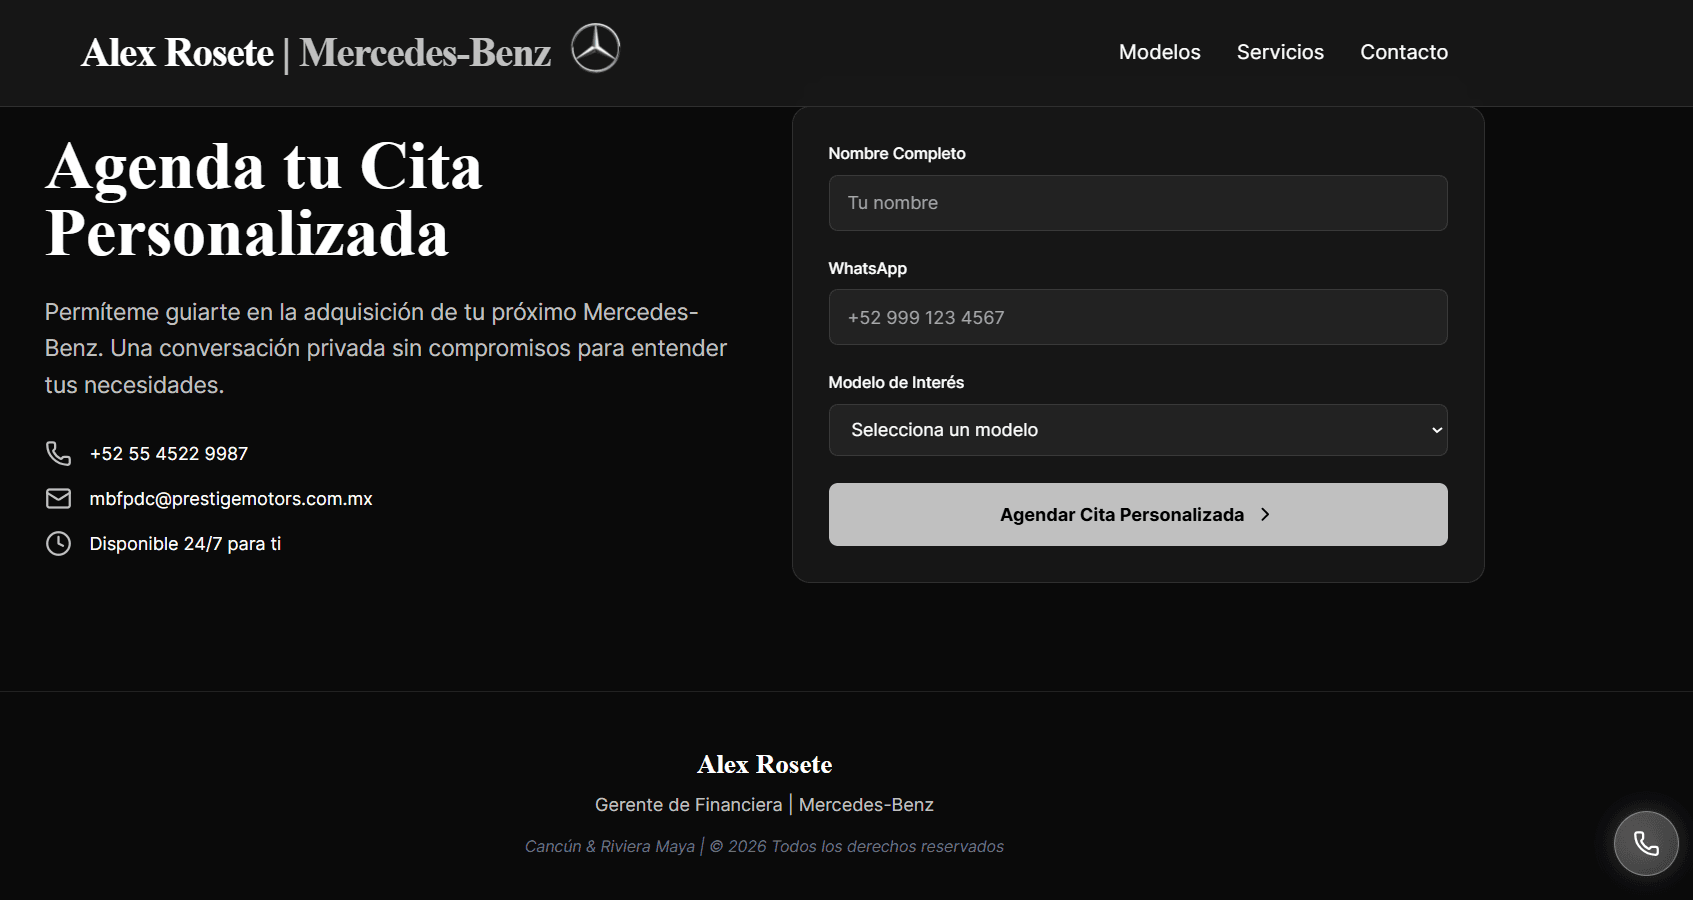The height and width of the screenshot is (900, 1693).
Task: Click the WhatsApp number input field
Action: click(1137, 317)
